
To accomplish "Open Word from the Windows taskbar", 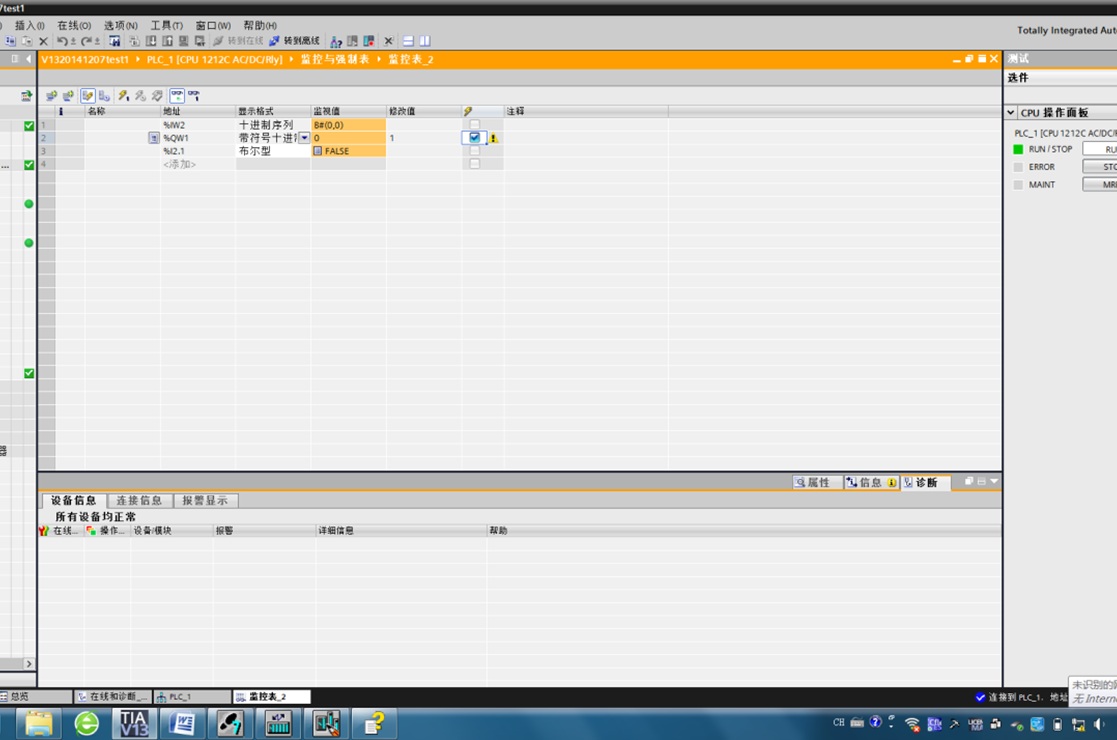I will coord(182,724).
